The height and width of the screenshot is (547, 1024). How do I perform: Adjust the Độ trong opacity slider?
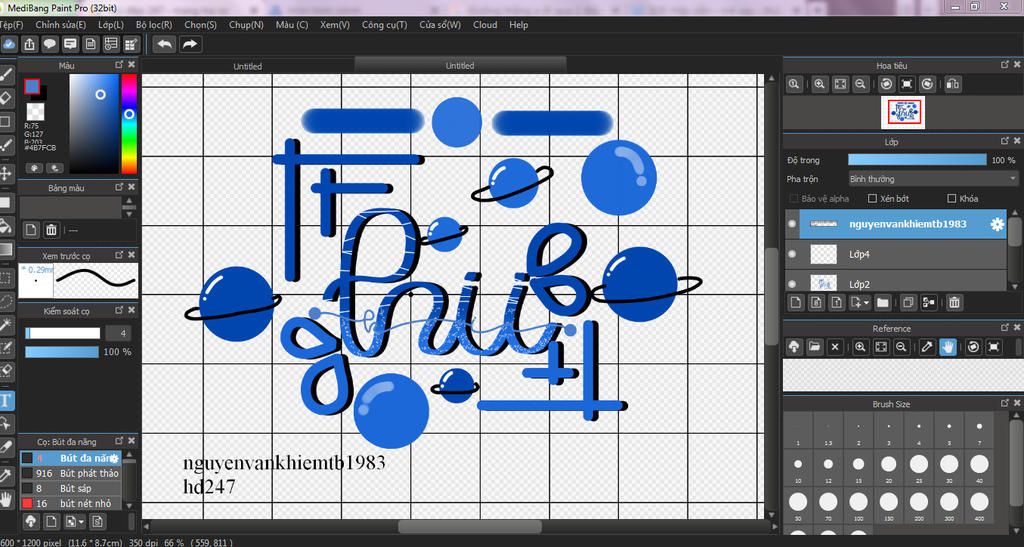pos(917,160)
